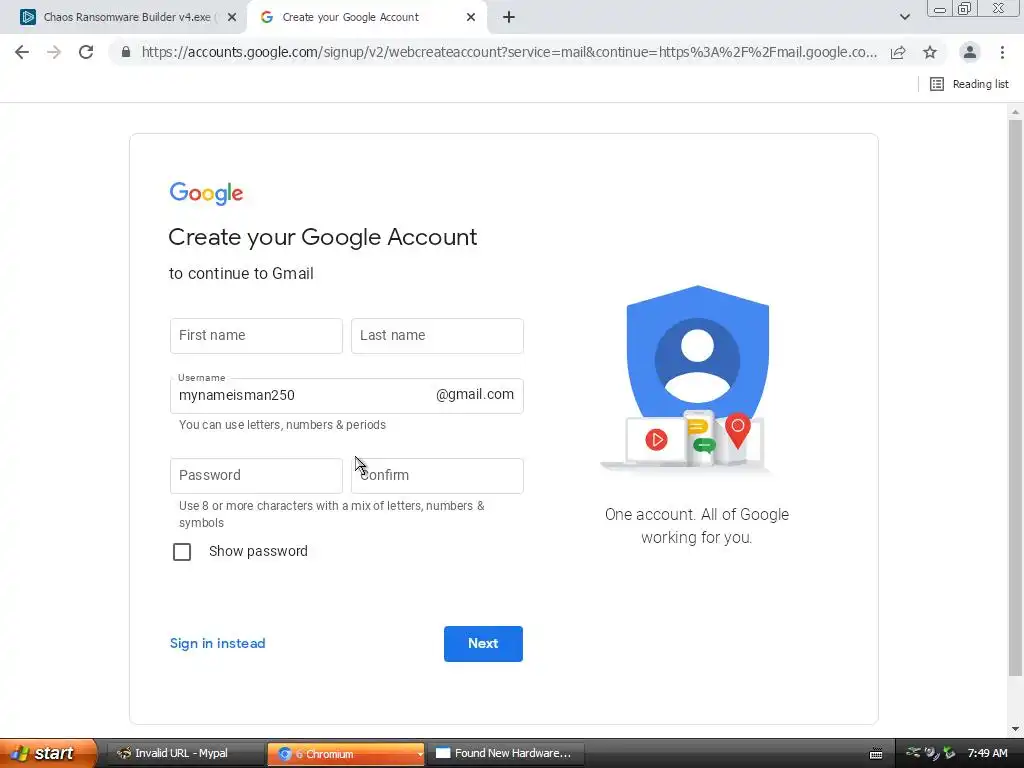
Task: Click the lock icon in the address bar
Action: [126, 52]
